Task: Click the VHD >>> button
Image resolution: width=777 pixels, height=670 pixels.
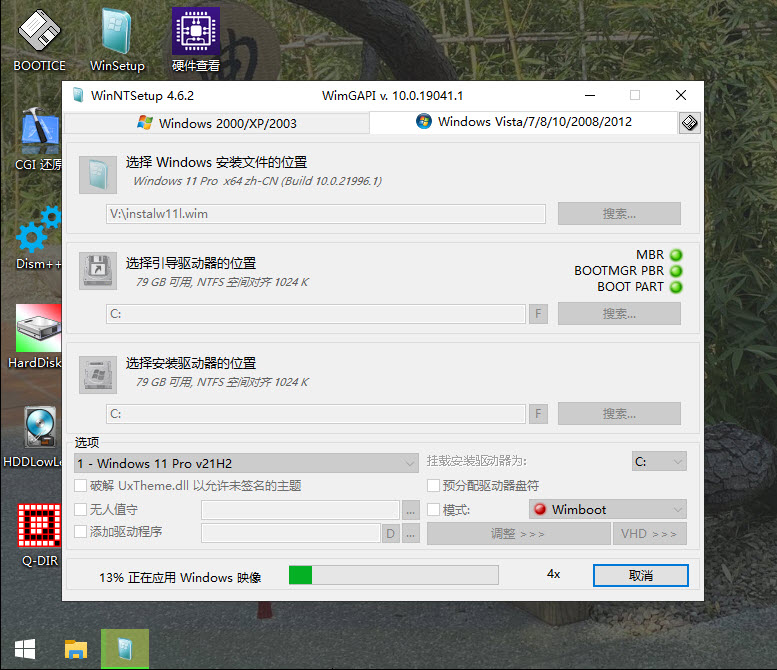Action: point(649,534)
